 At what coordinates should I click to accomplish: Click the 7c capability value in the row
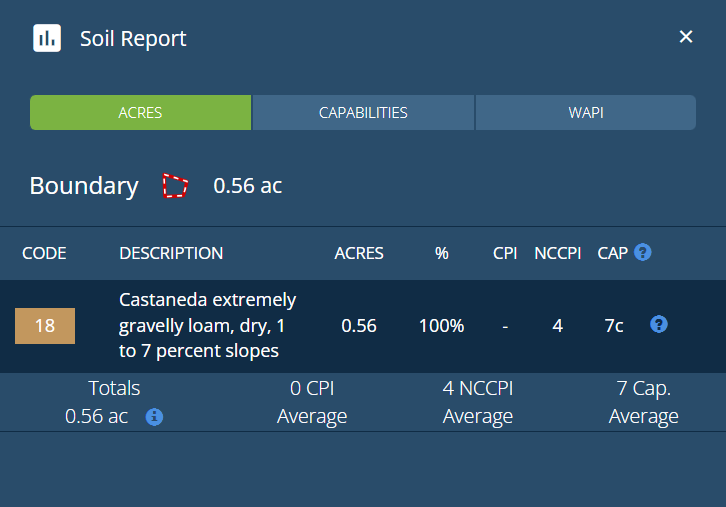(612, 326)
